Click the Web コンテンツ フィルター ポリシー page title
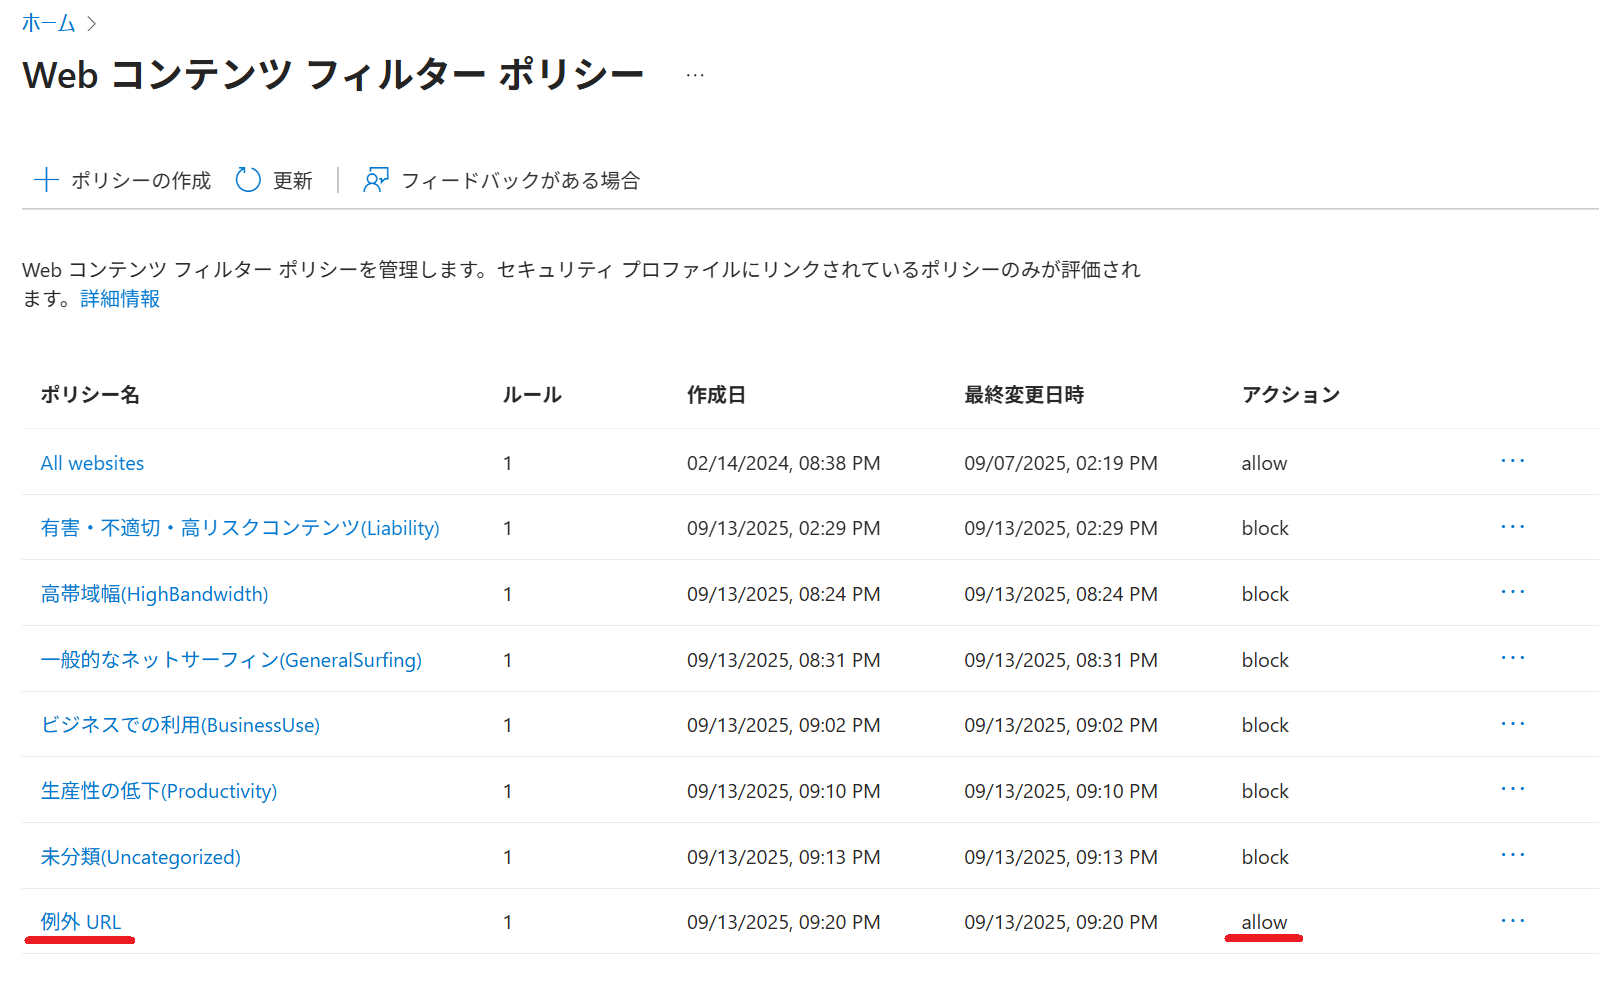Image resolution: width=1606 pixels, height=995 pixels. click(x=333, y=75)
